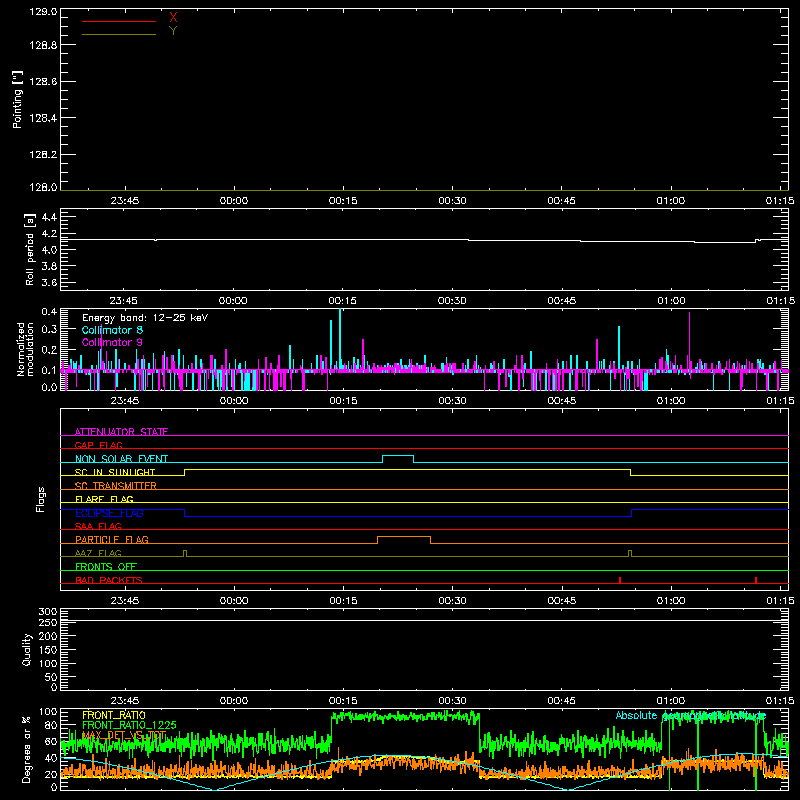The width and height of the screenshot is (800, 800).
Task: Click the SAA_FLAG label
Action: (98, 526)
